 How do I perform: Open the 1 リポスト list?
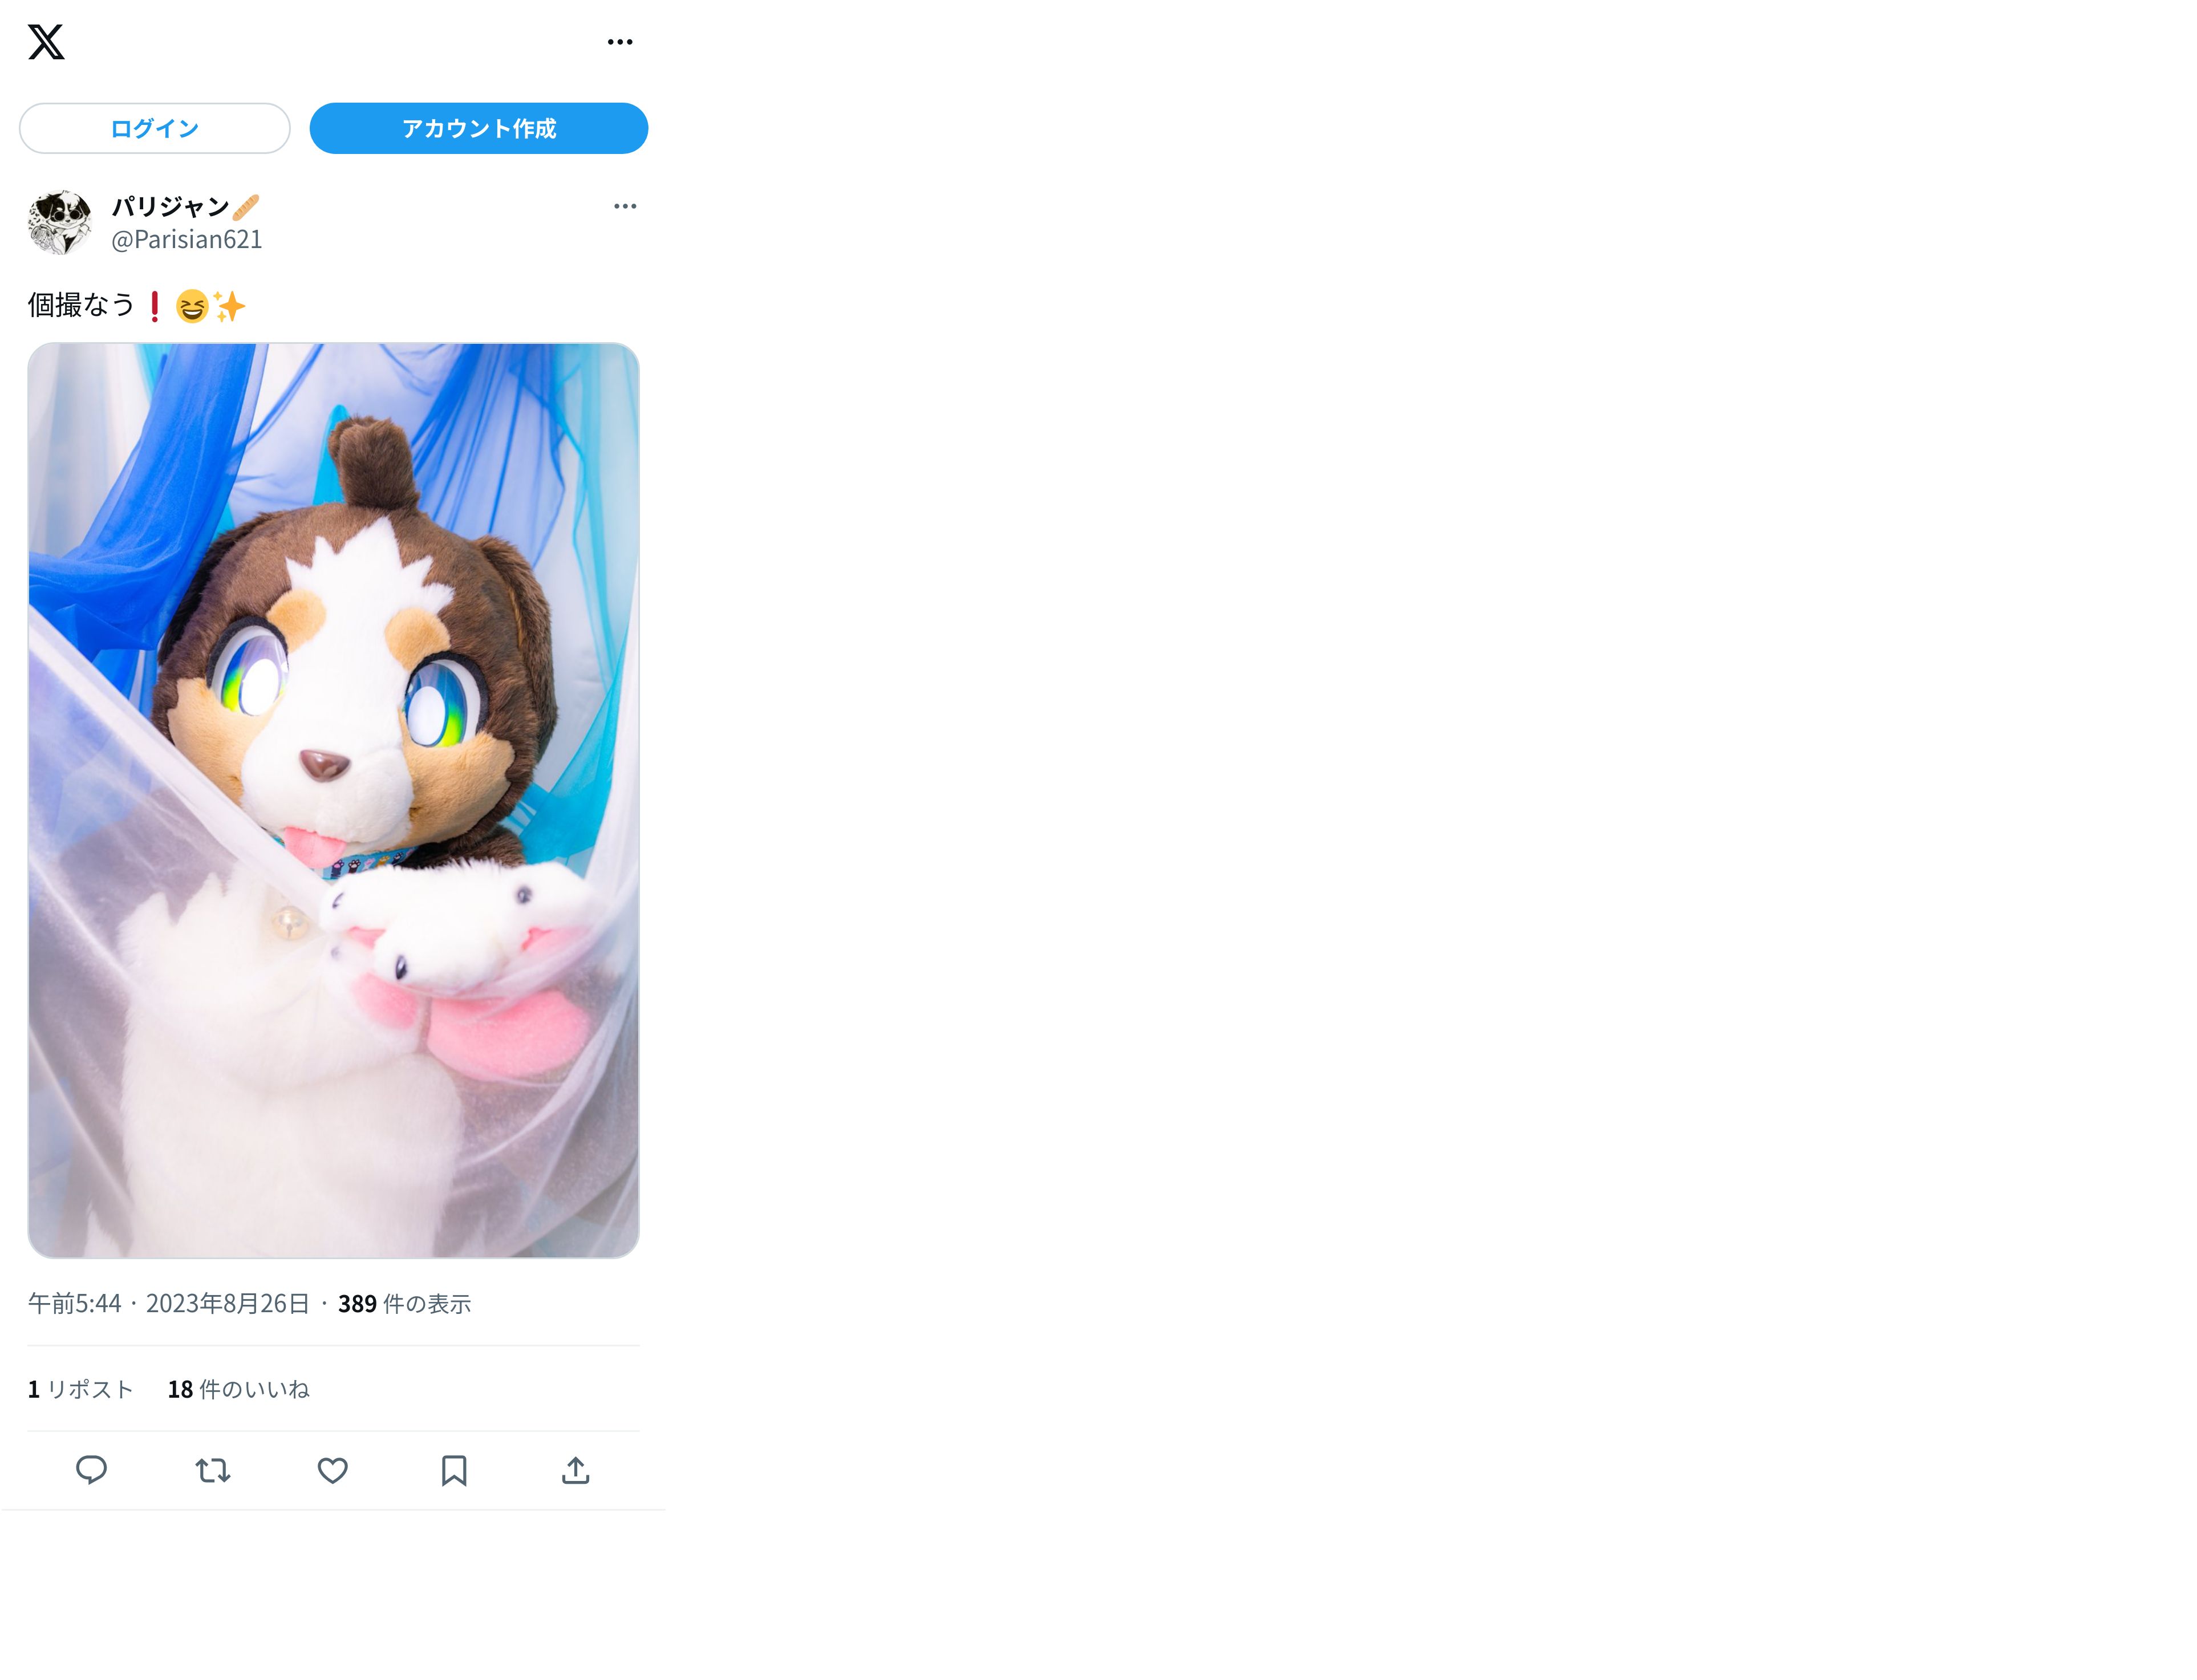point(80,1389)
